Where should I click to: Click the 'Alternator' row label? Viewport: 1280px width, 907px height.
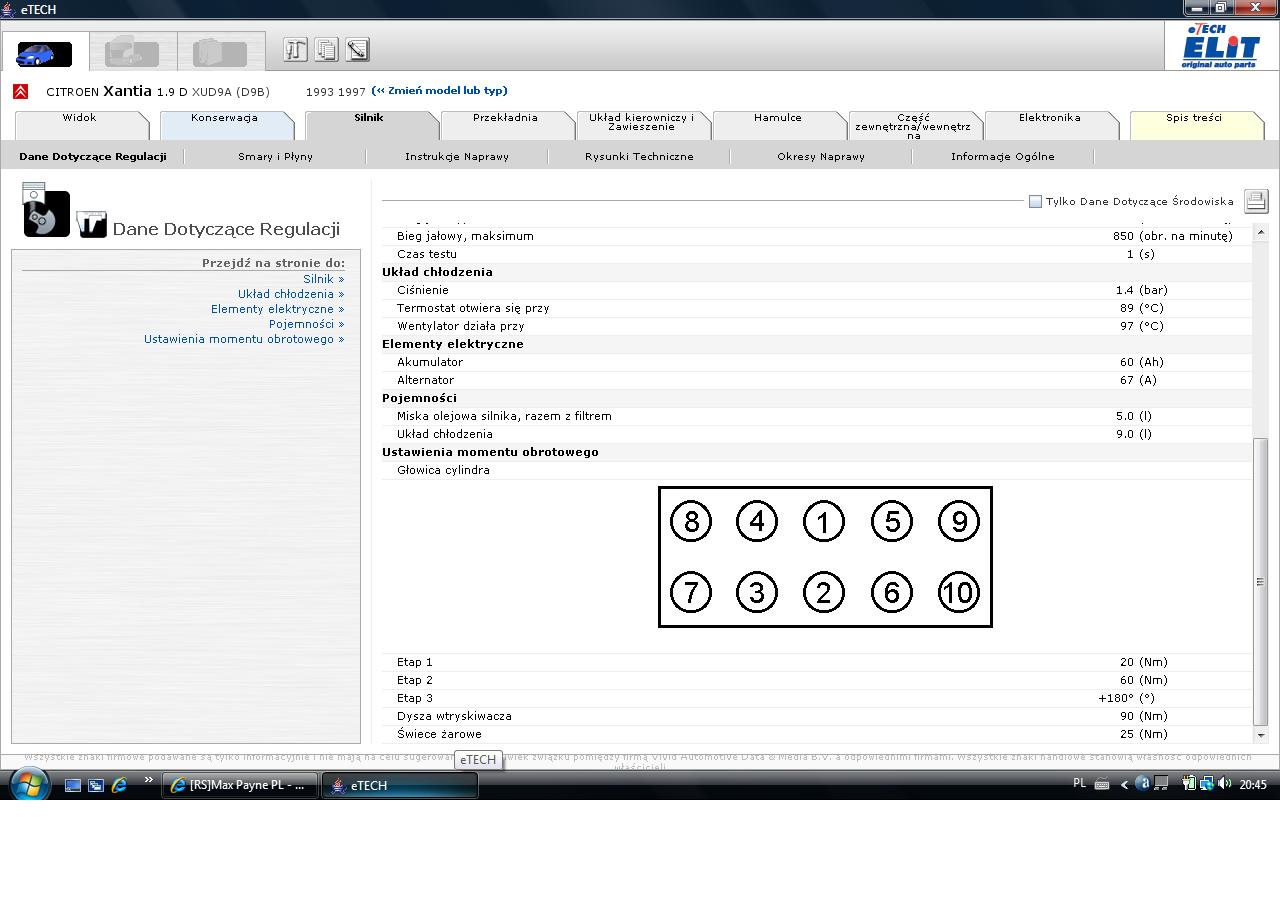425,380
